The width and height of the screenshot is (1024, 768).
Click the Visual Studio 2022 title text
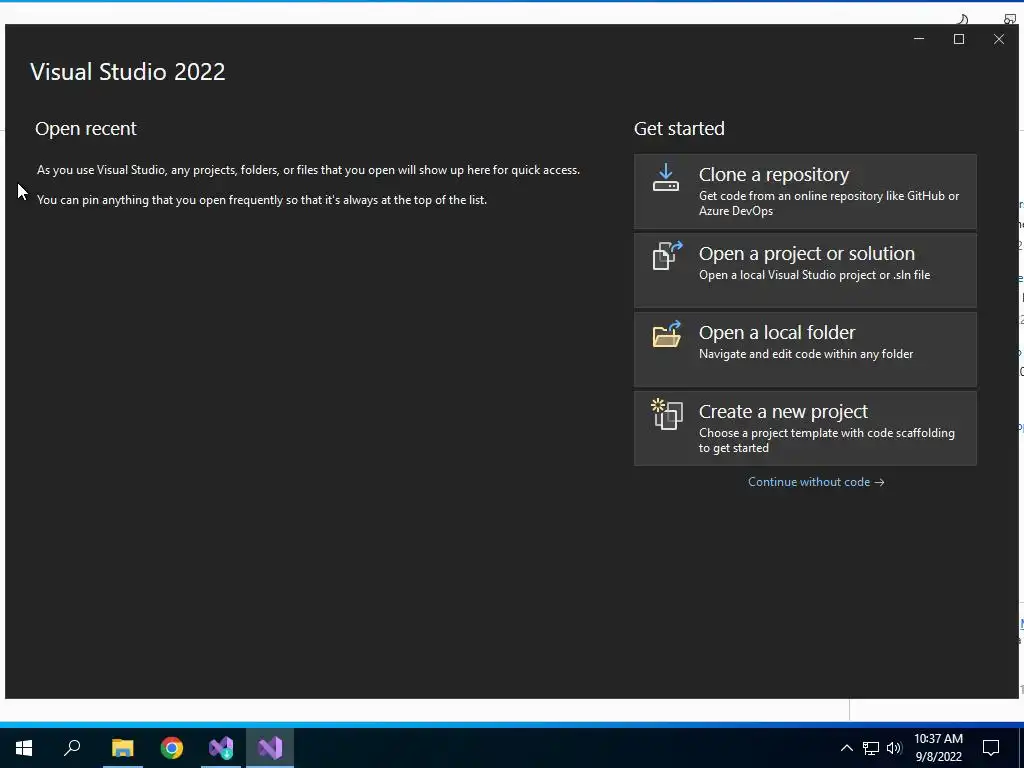coord(127,72)
